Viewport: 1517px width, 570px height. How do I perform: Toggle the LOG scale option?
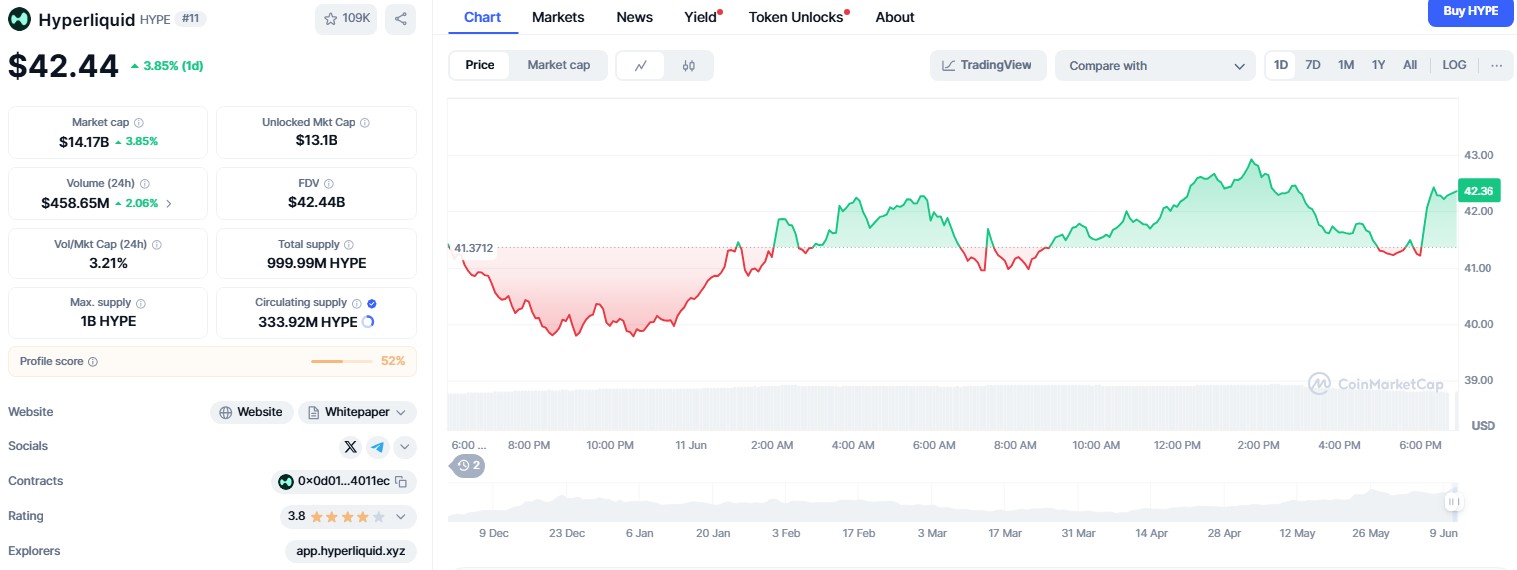point(1454,65)
